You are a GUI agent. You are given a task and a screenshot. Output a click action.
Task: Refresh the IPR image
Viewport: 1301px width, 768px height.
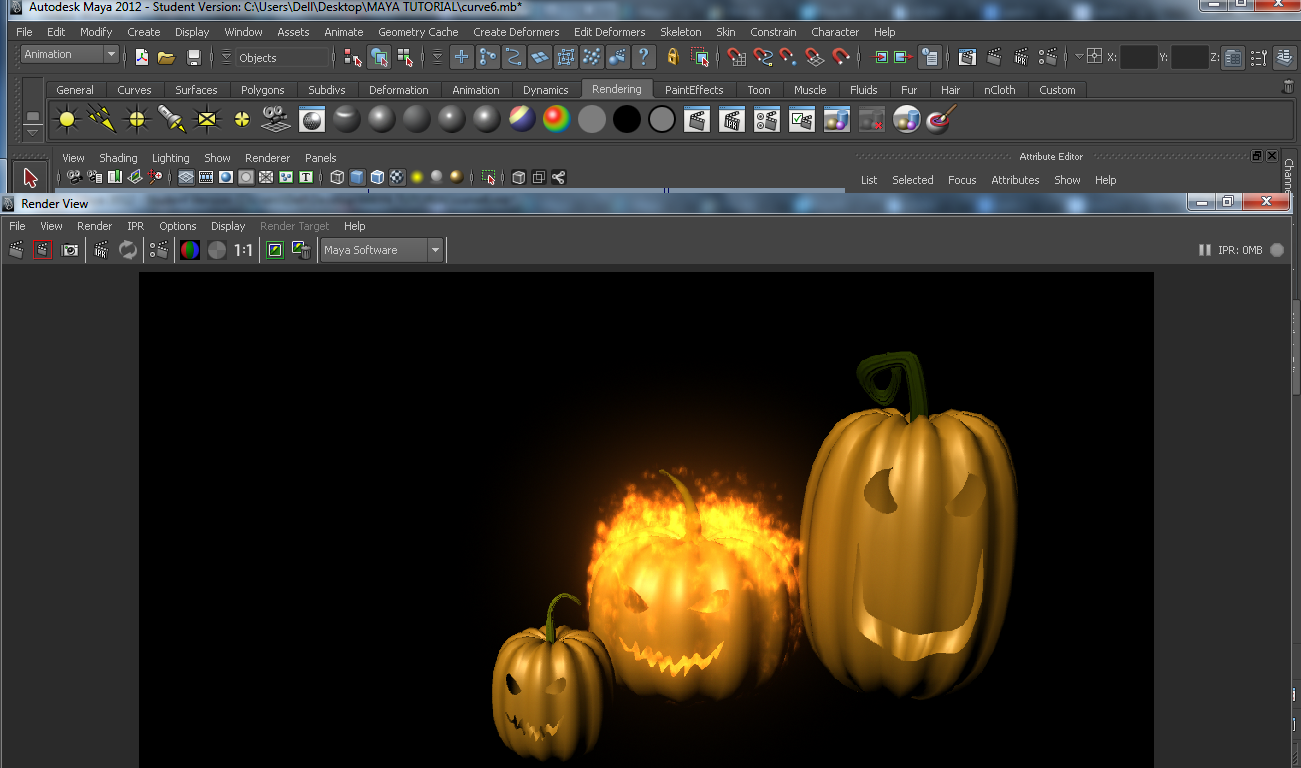tap(129, 250)
